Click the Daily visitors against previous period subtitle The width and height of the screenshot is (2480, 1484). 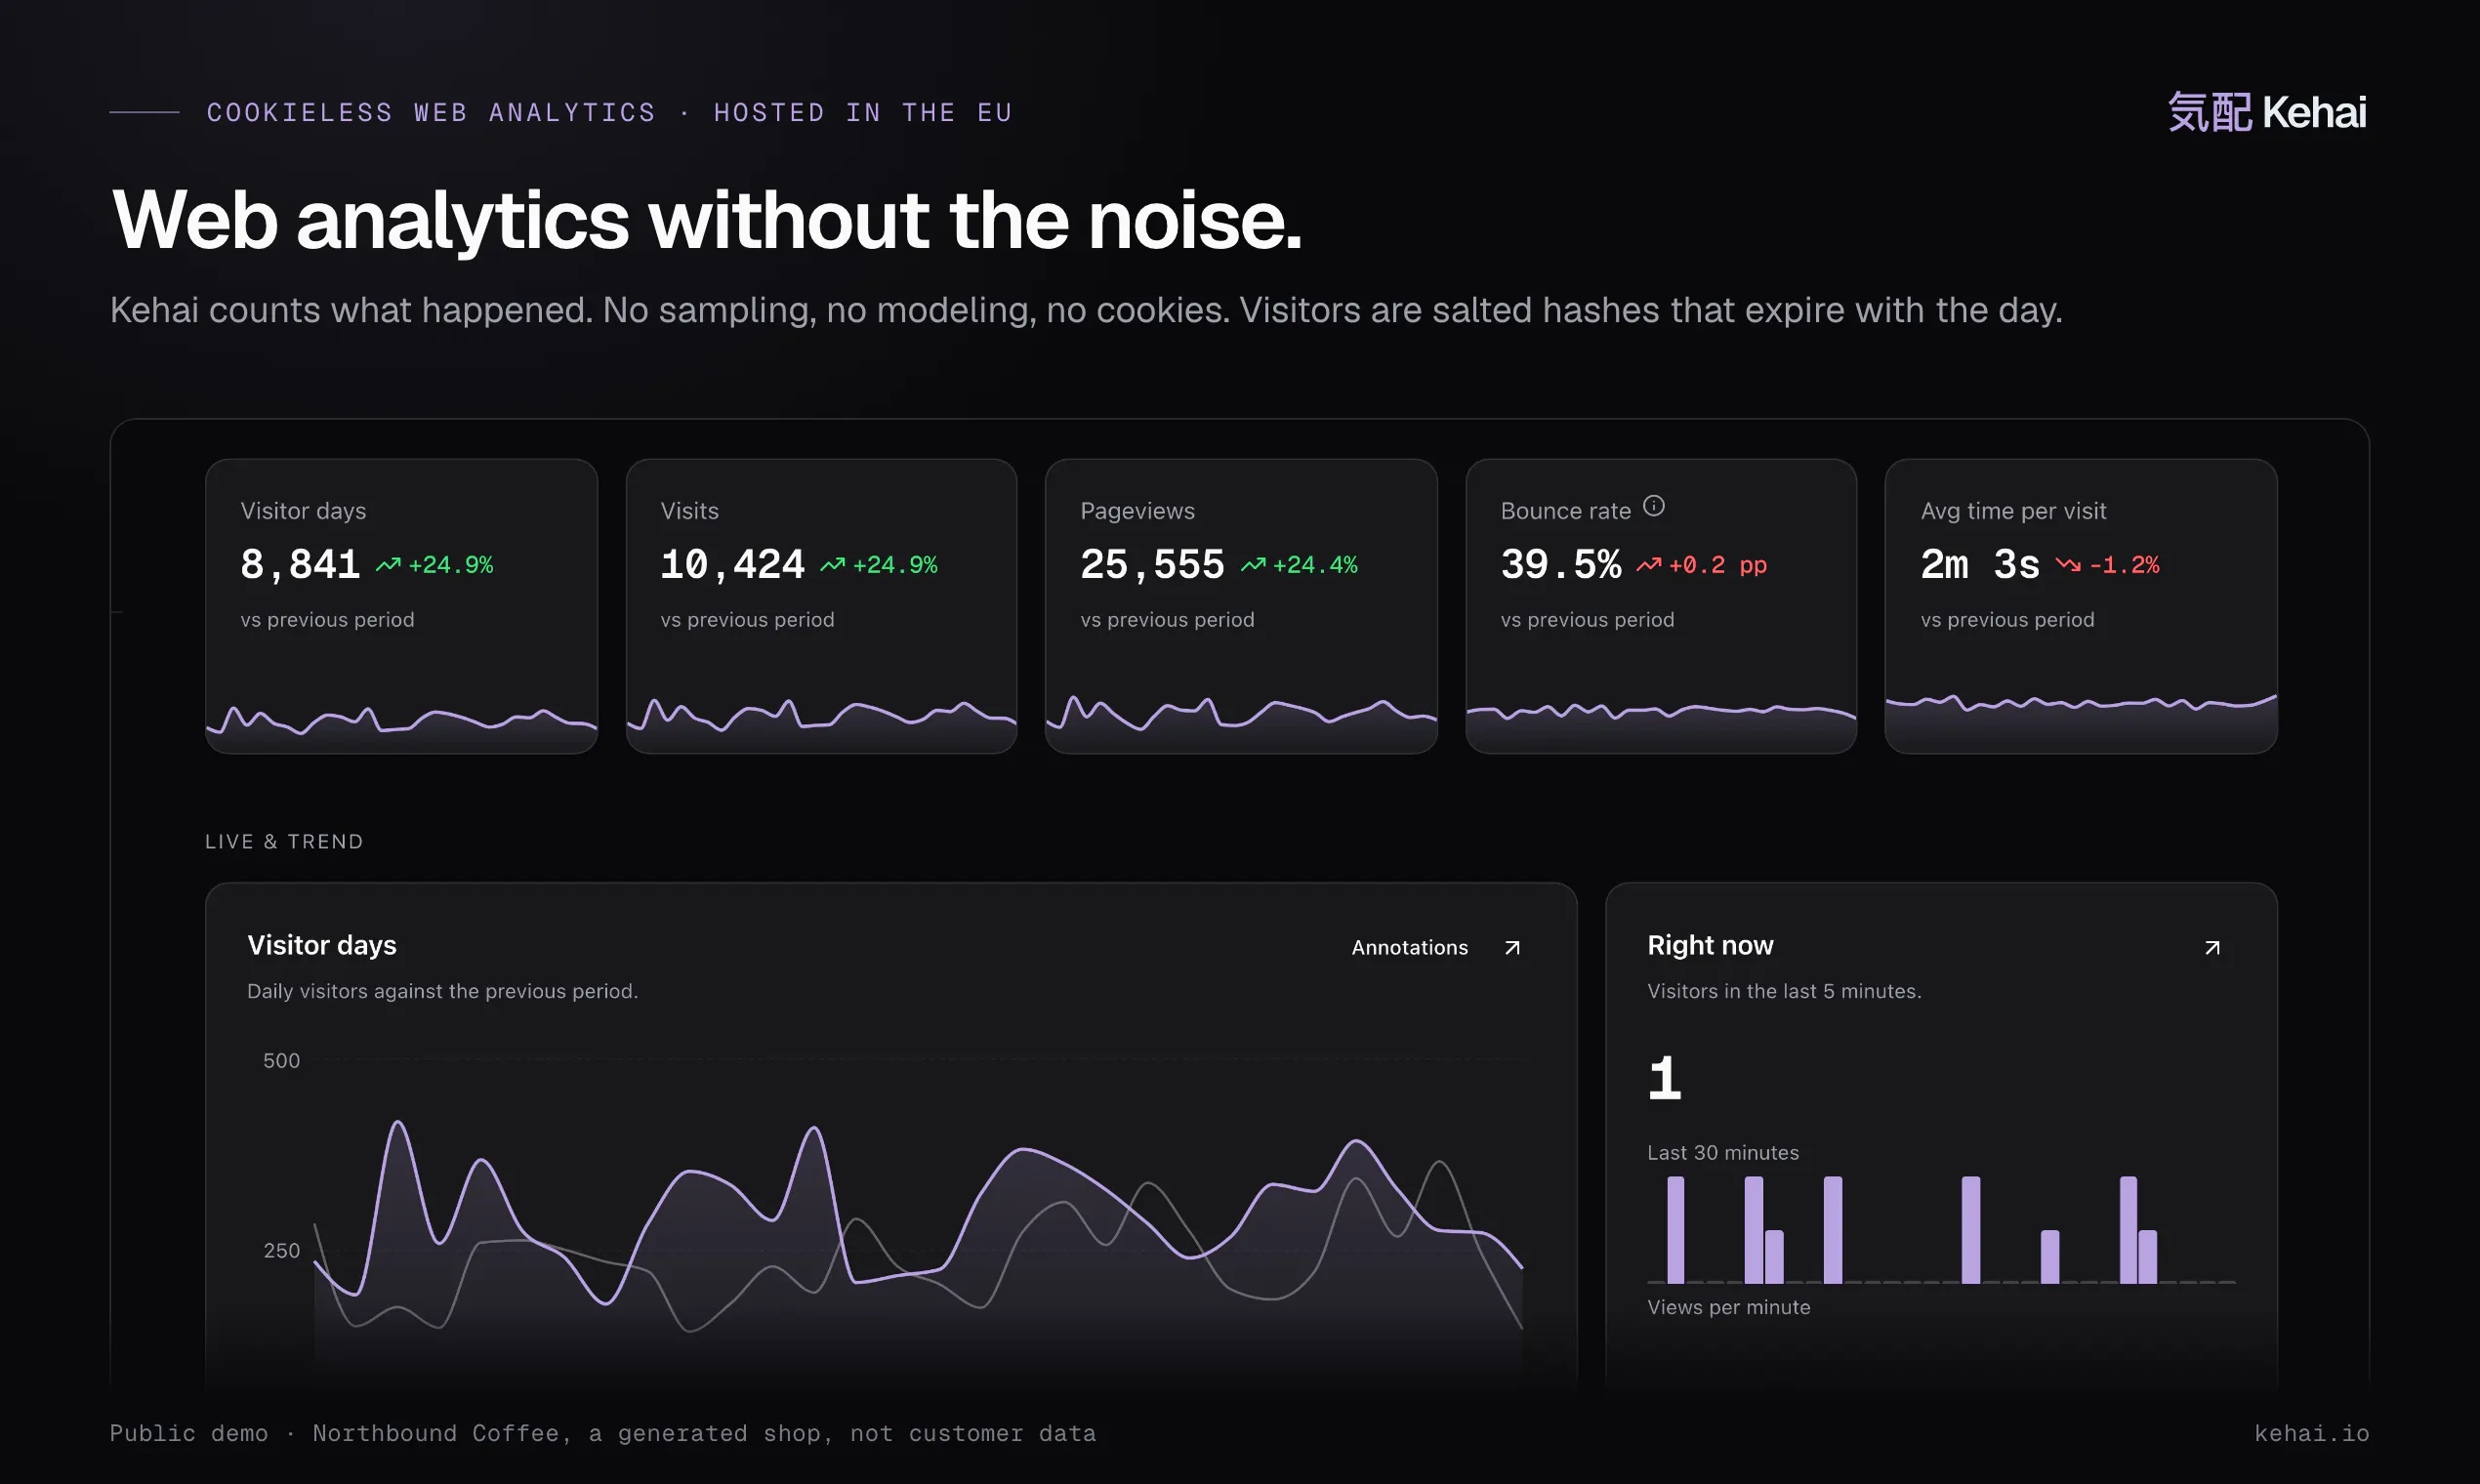coord(442,991)
